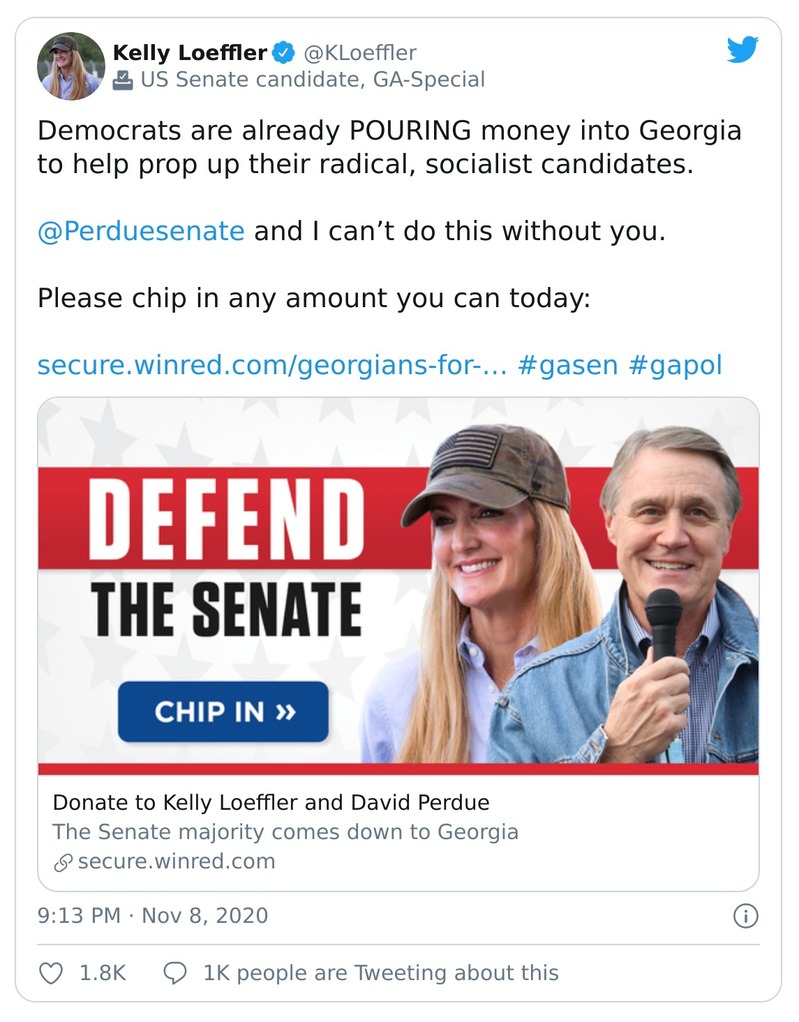
Task: Click the Twitter bird logo
Action: click(x=742, y=51)
